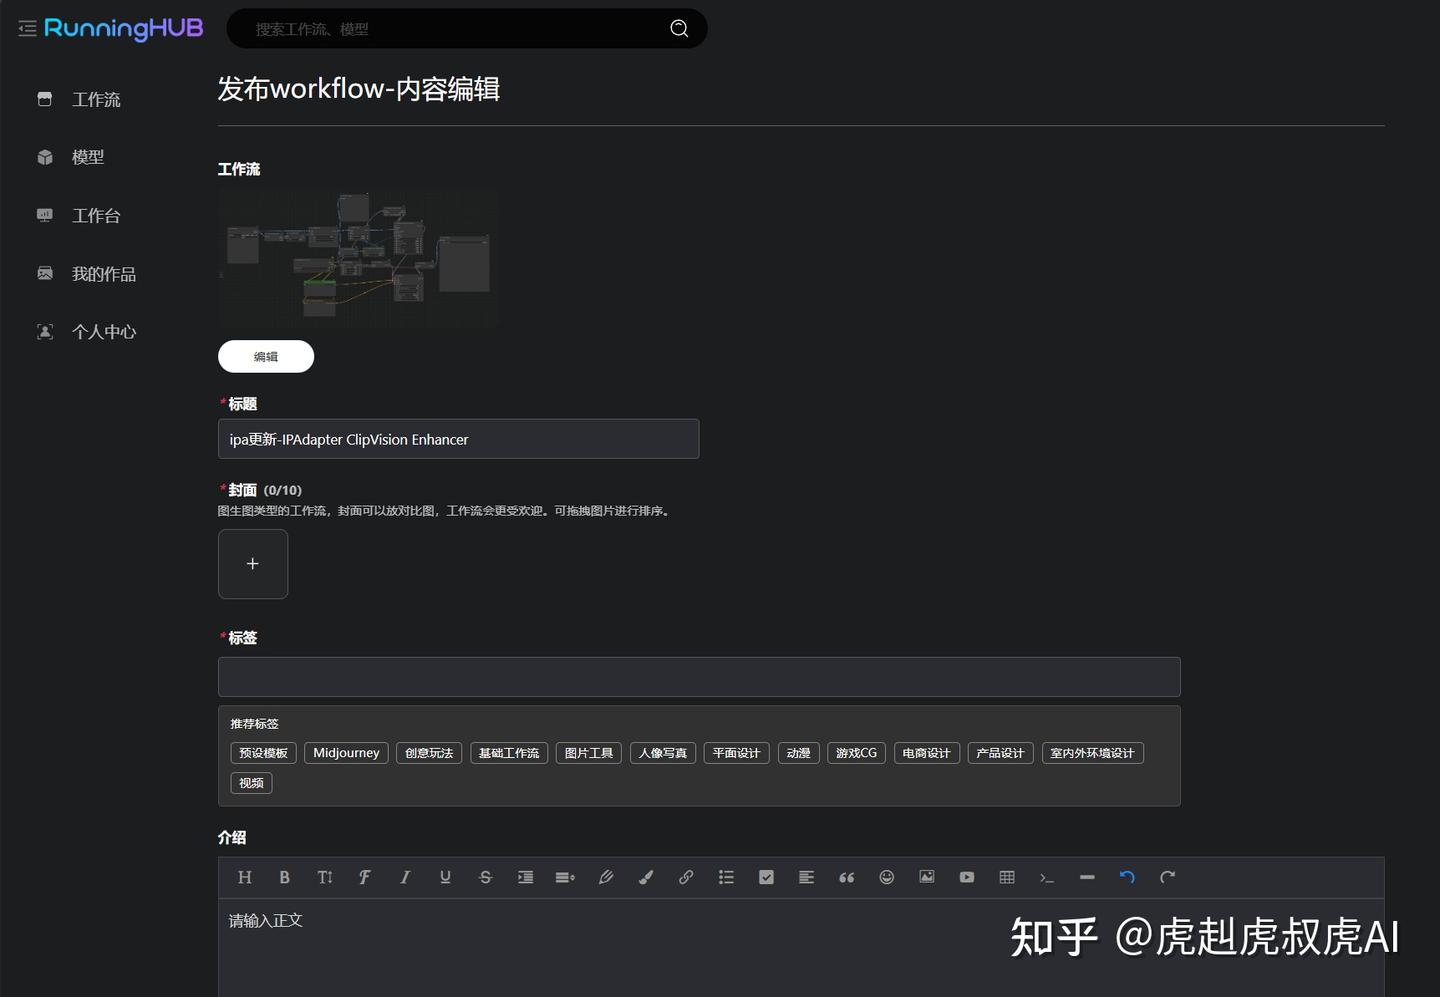Apply underline formatting to text
This screenshot has height=997, width=1440.
click(x=445, y=877)
